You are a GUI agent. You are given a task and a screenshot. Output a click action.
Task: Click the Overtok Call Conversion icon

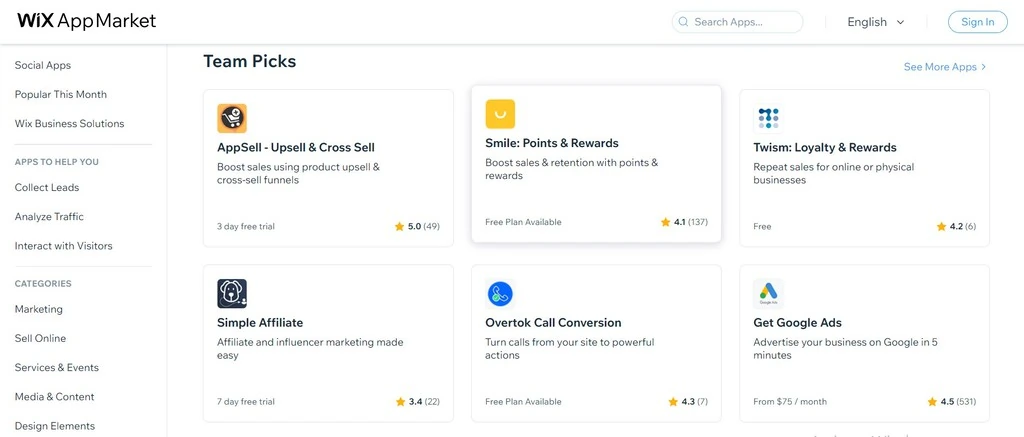click(x=500, y=294)
